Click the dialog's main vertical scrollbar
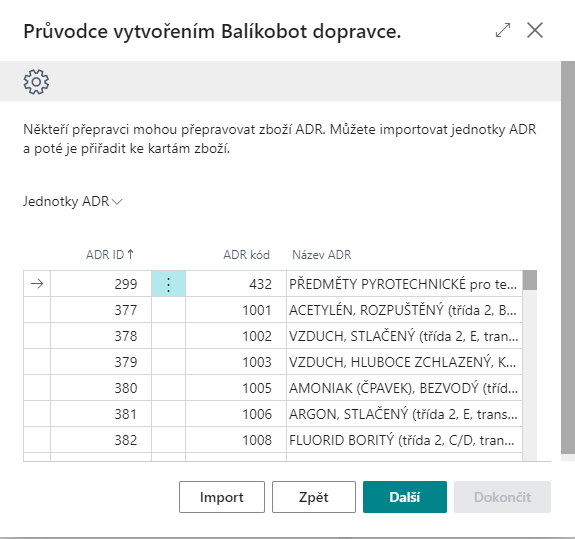The image size is (575, 539). tap(568, 257)
